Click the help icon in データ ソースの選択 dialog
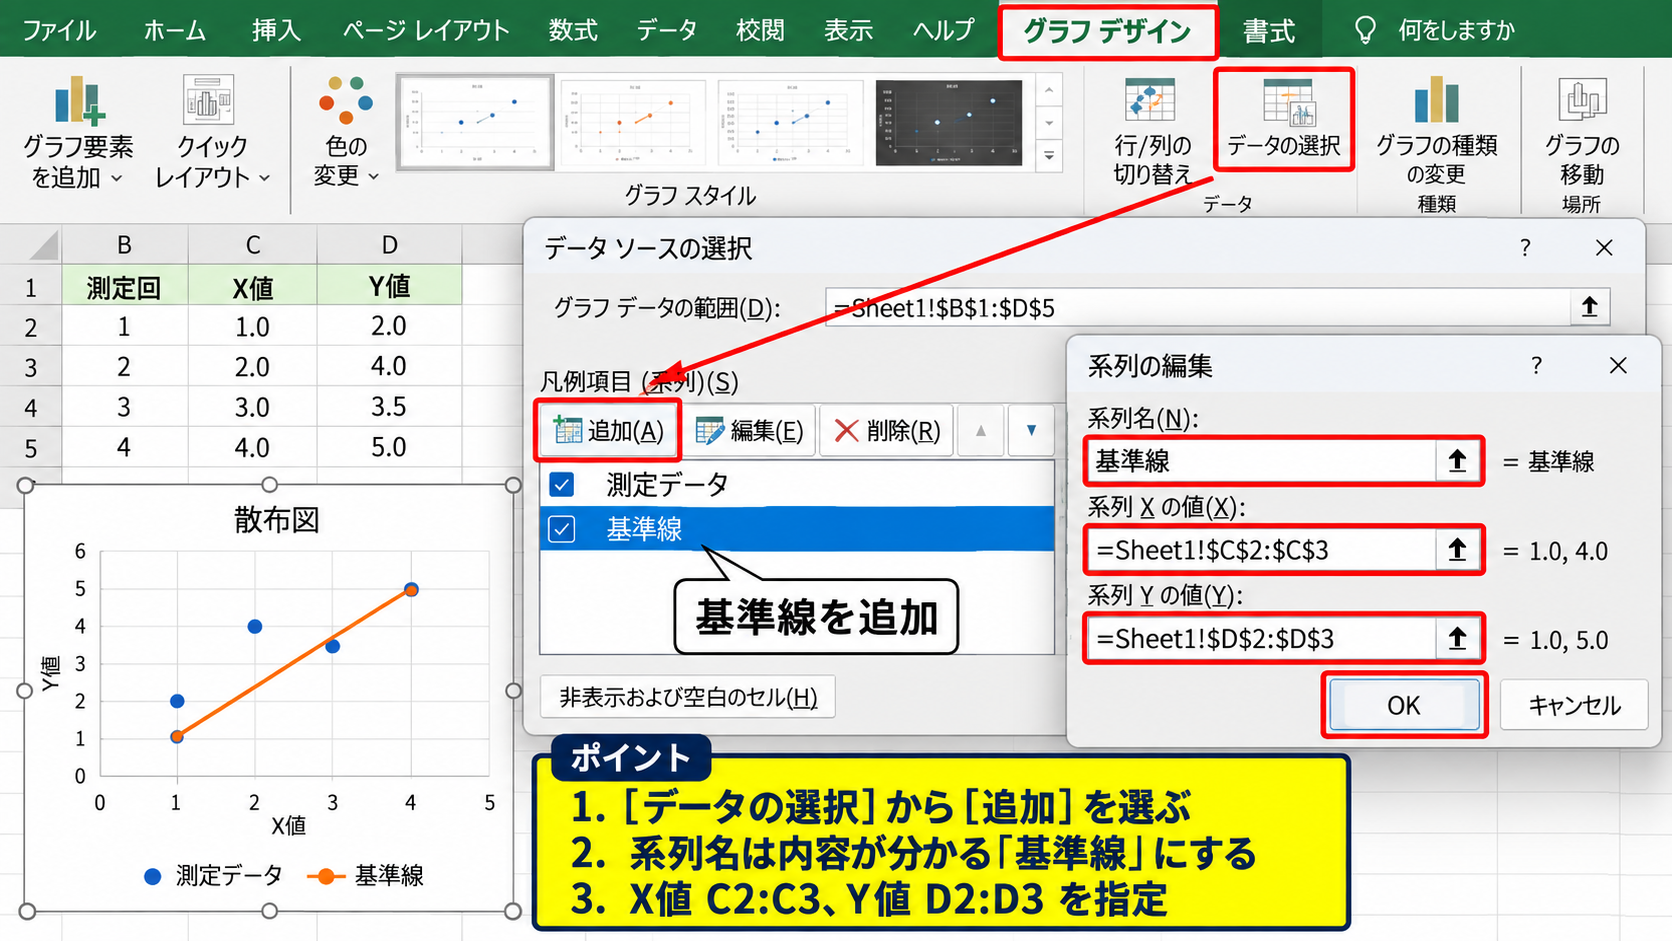 [x=1525, y=248]
